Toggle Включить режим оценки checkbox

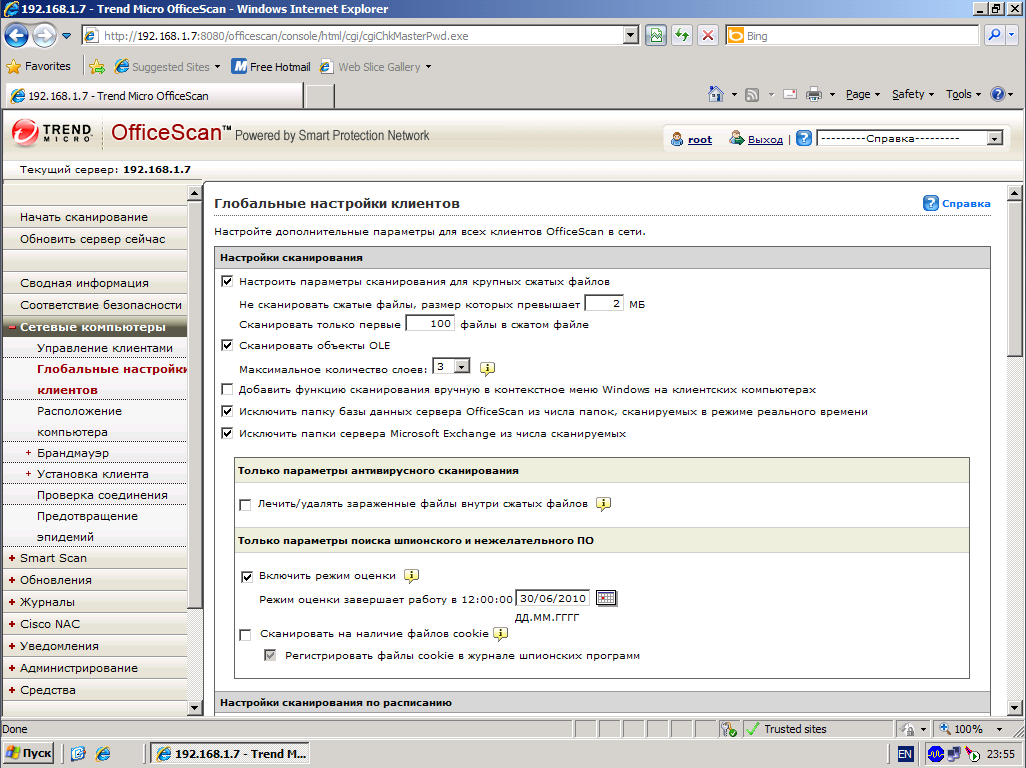coord(247,576)
